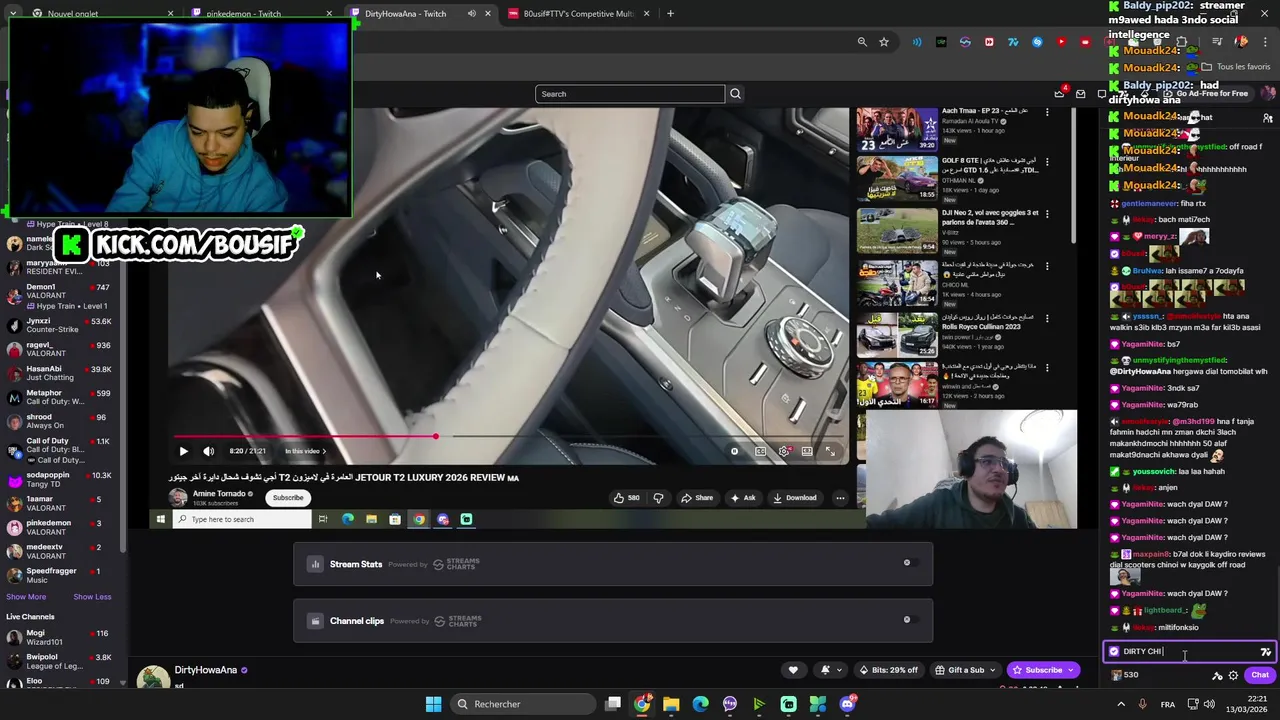This screenshot has height=720, width=1280.
Task: Open sodapoppin channel in sidebar
Action: pyautogui.click(x=62, y=479)
